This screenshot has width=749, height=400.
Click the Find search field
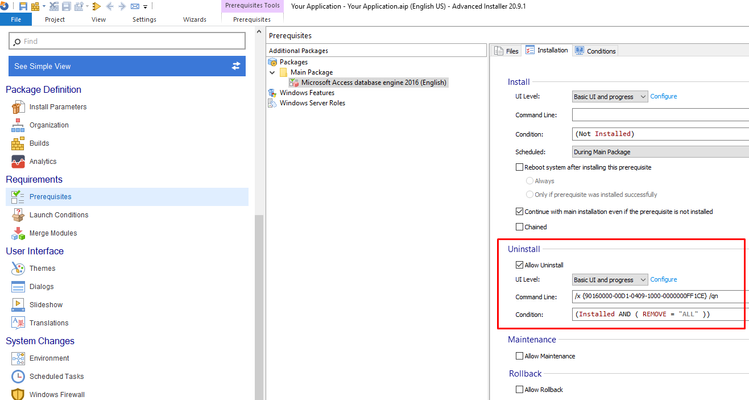[x=127, y=42]
